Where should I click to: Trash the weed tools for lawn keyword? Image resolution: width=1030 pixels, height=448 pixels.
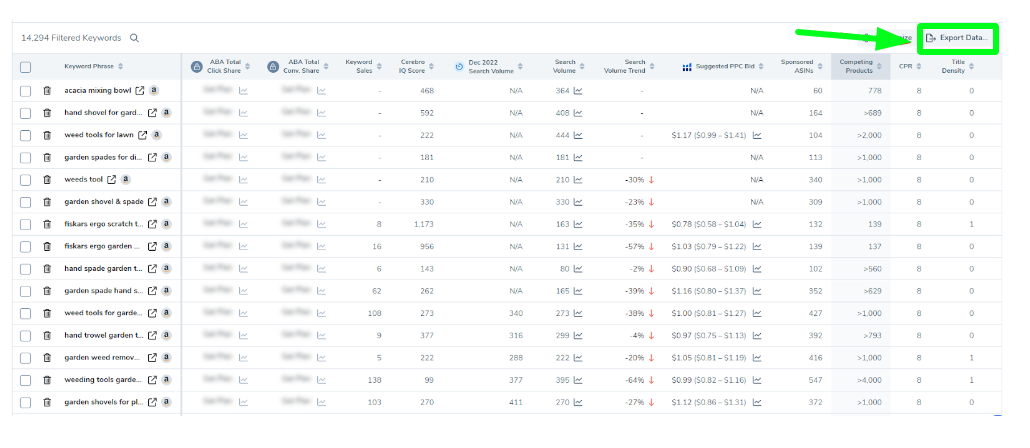(47, 135)
